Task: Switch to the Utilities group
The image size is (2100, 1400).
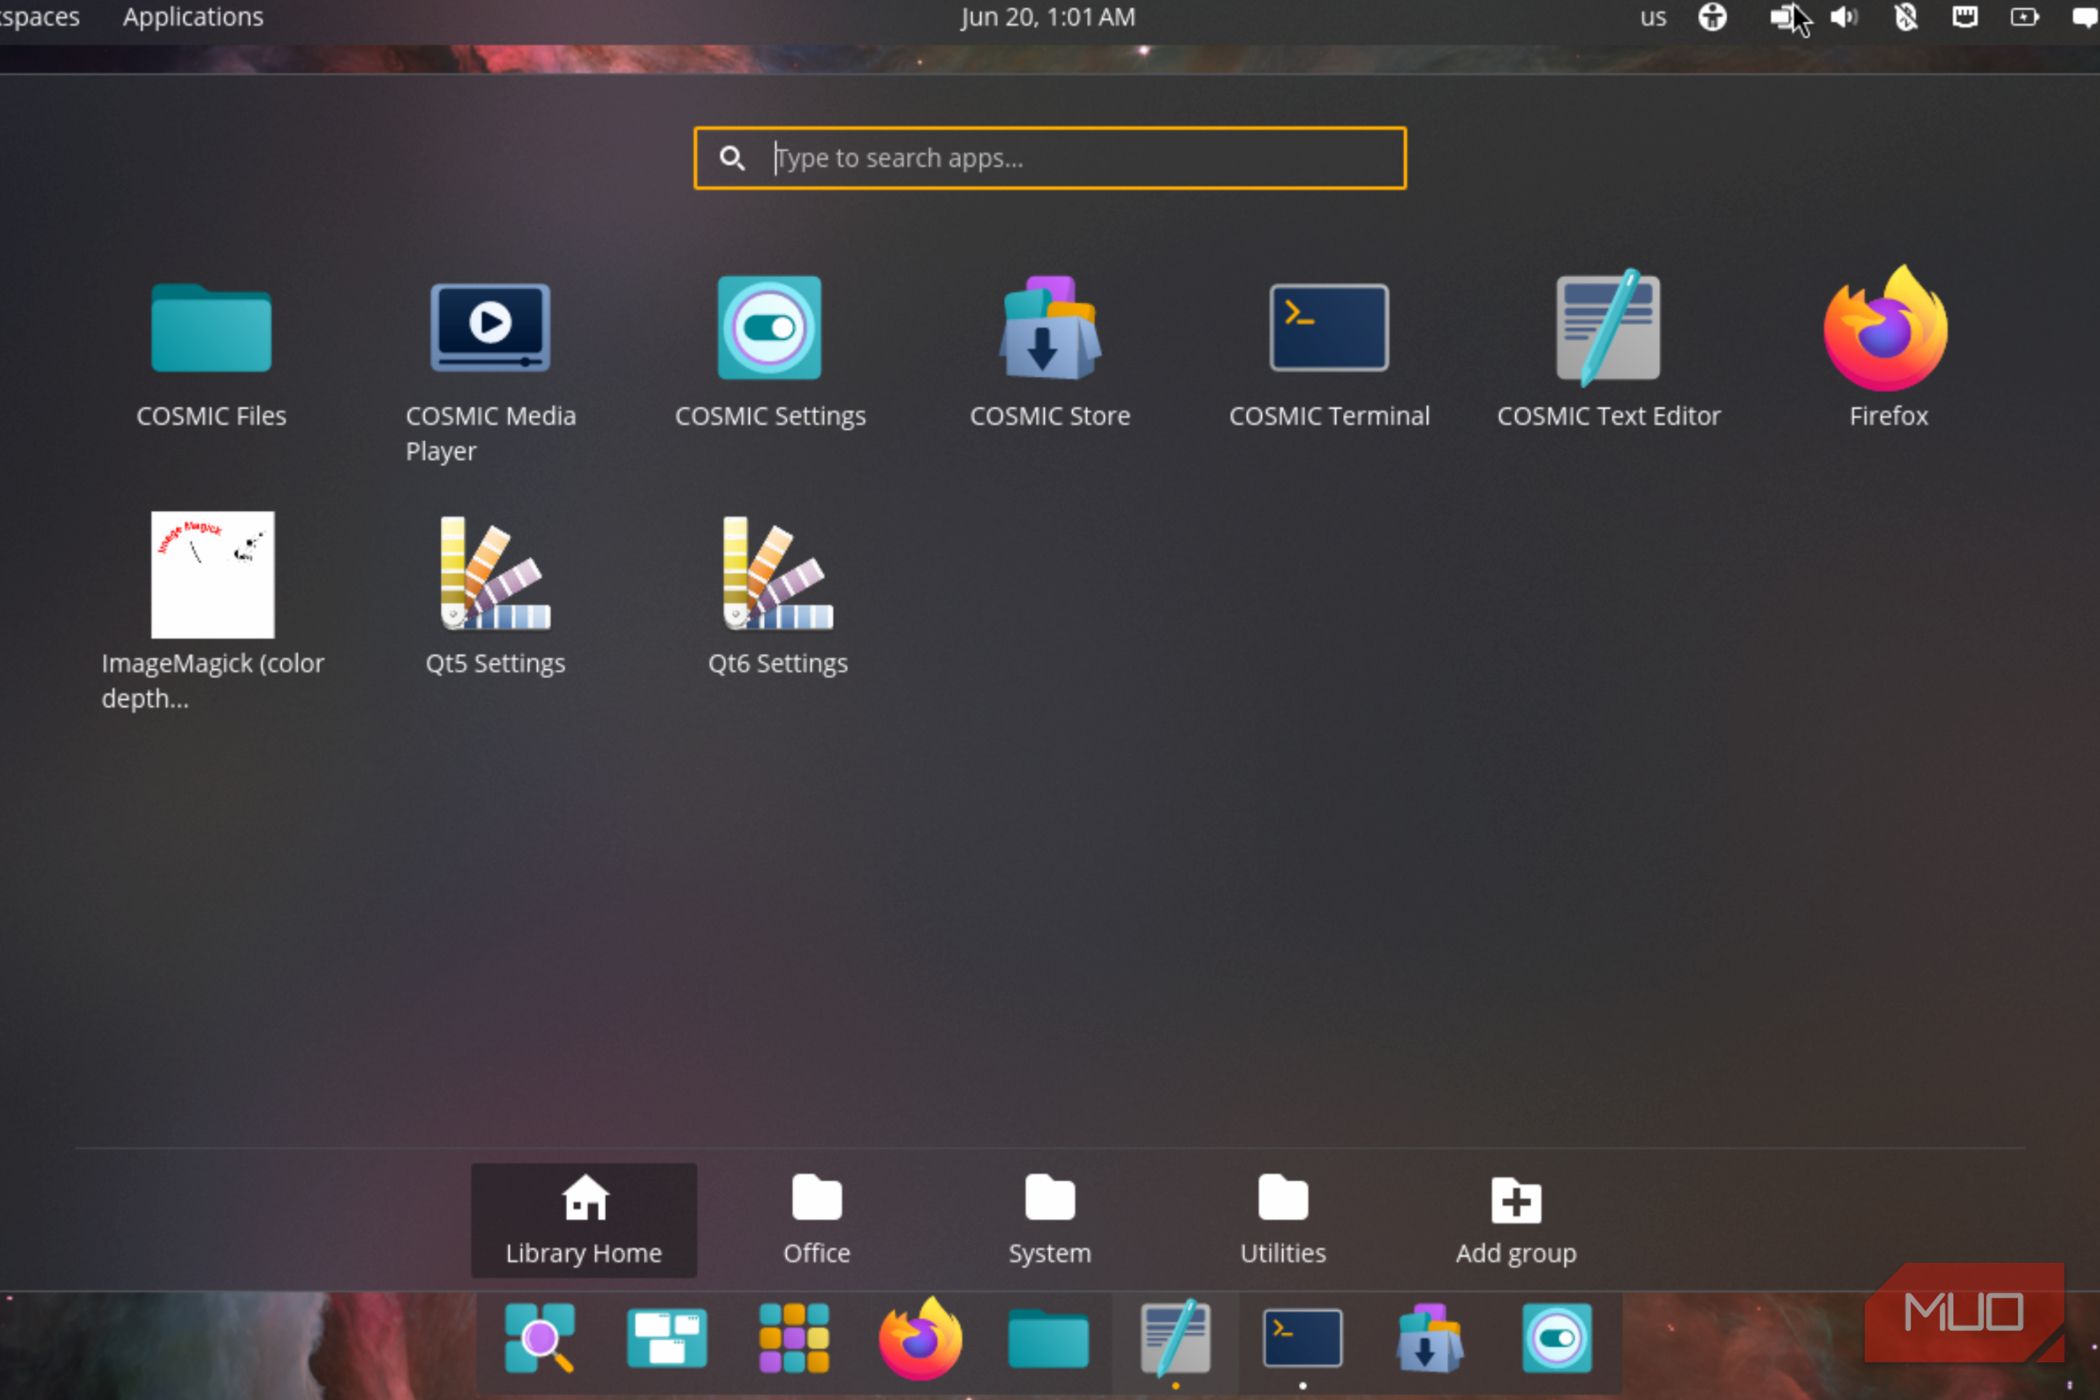Action: click(x=1283, y=1220)
